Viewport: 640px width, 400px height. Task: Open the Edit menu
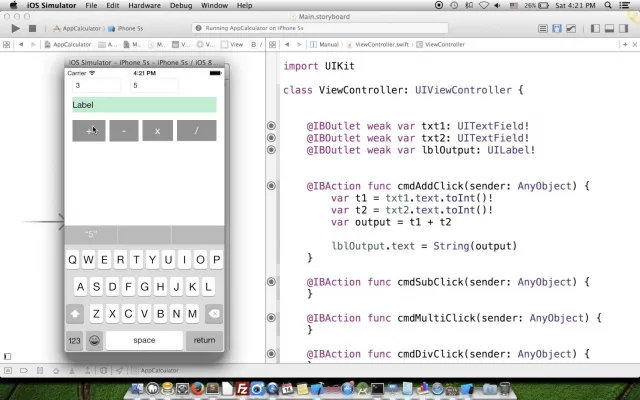pos(113,5)
